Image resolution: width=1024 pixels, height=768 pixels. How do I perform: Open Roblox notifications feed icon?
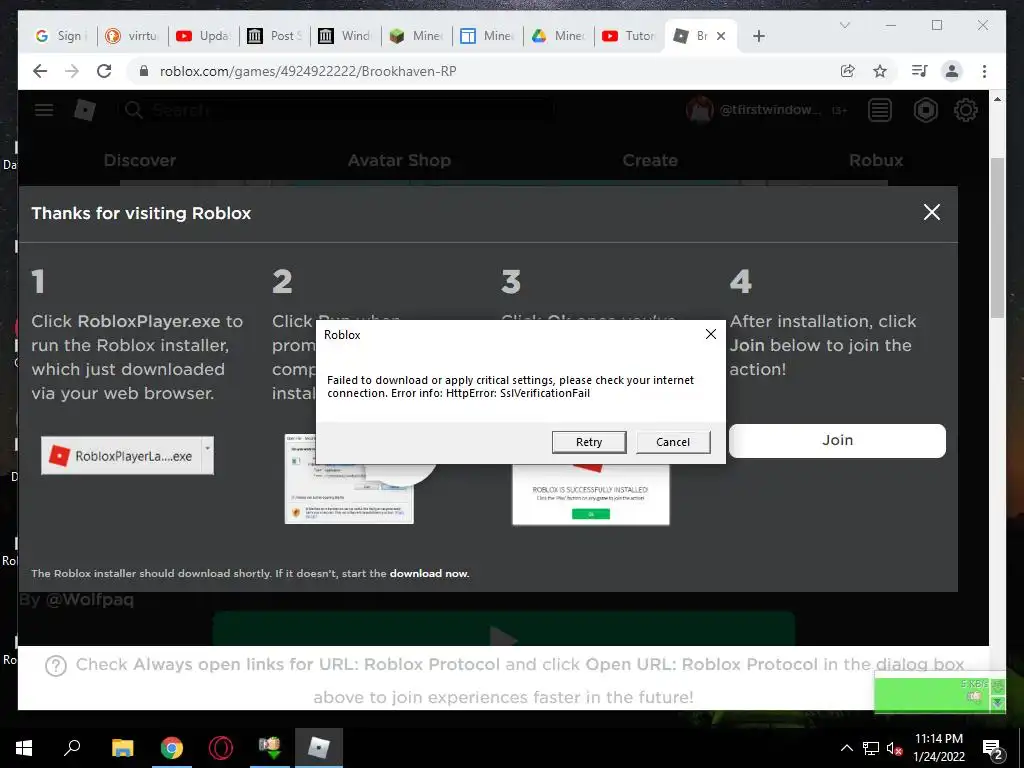click(879, 110)
